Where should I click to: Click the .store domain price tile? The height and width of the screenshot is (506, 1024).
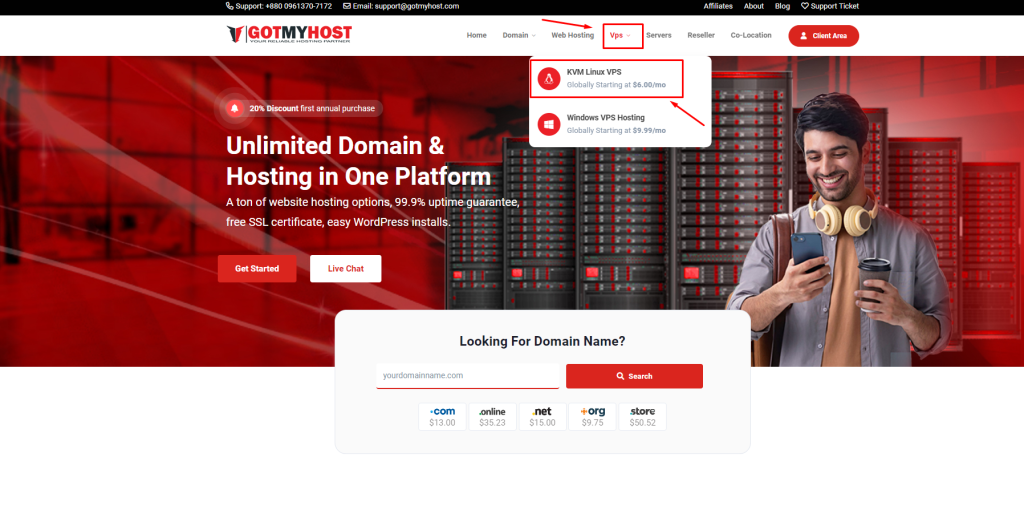point(642,417)
